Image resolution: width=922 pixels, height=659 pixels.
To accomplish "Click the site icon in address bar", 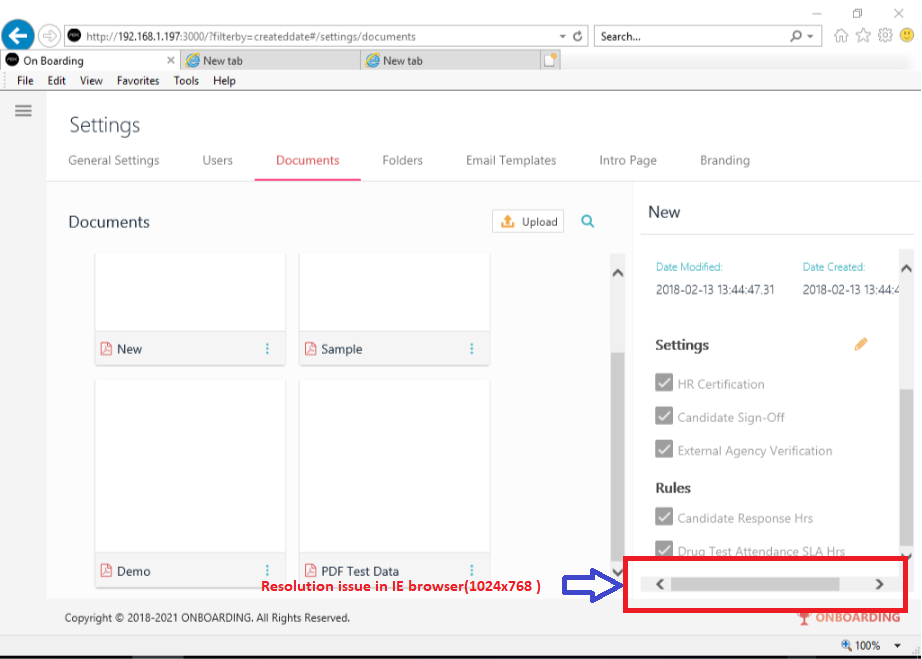I will [x=74, y=36].
